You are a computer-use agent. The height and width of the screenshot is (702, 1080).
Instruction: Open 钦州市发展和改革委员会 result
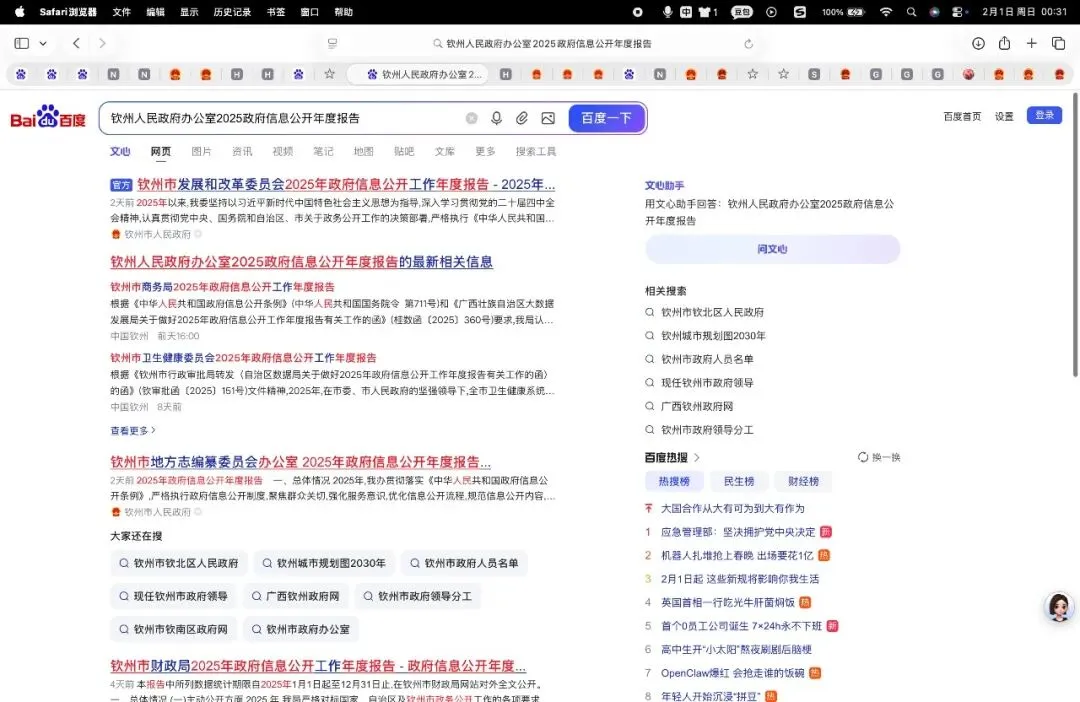click(x=346, y=185)
